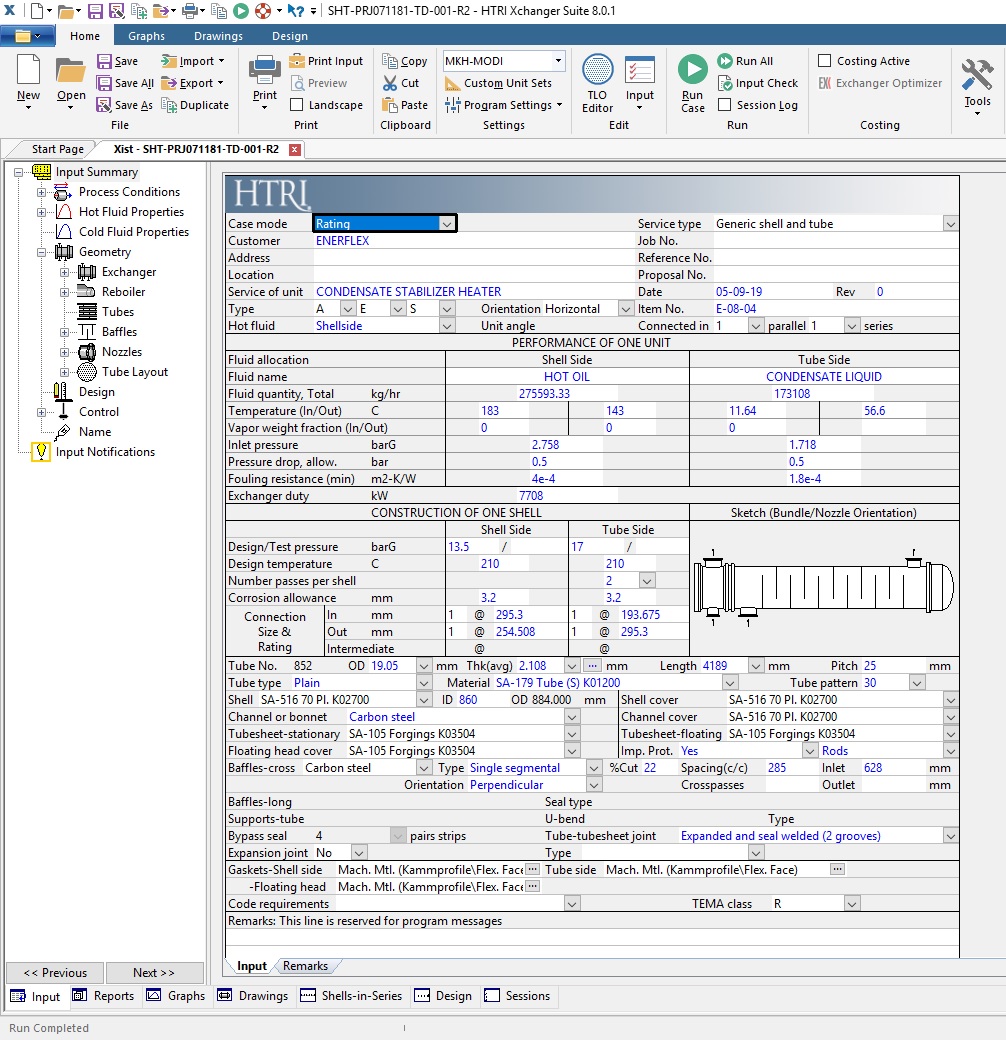Click the Print Input icon
Screen dimensions: 1006x1040
pyautogui.click(x=296, y=61)
